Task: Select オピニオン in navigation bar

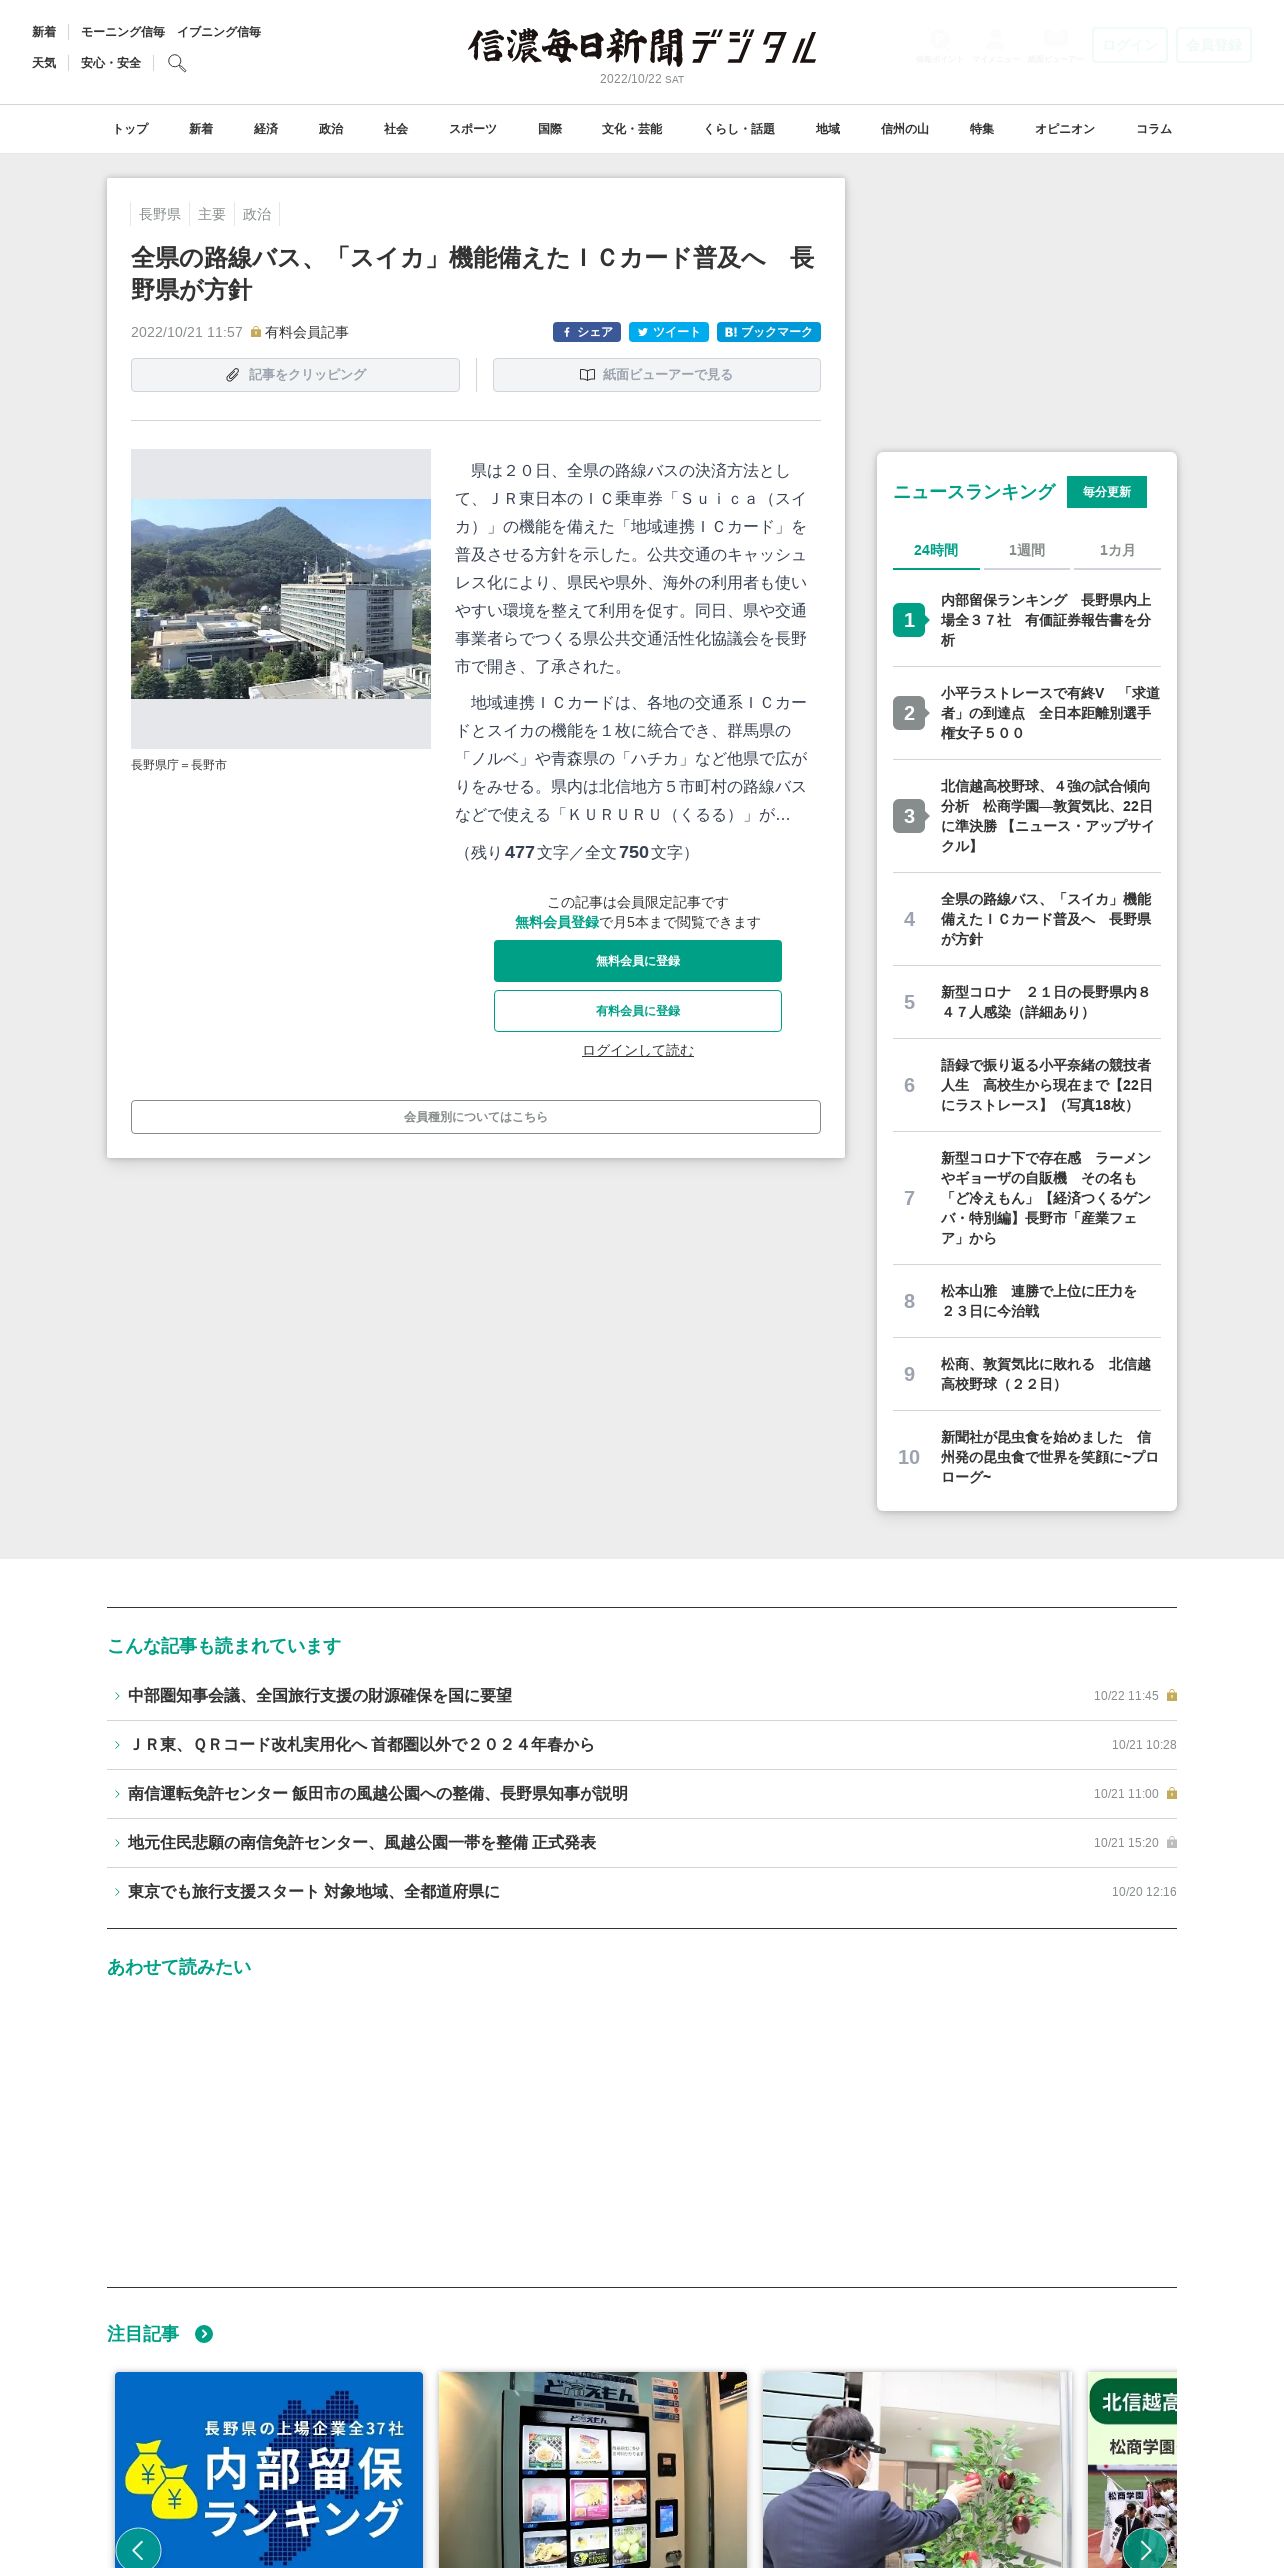Action: 1065,129
